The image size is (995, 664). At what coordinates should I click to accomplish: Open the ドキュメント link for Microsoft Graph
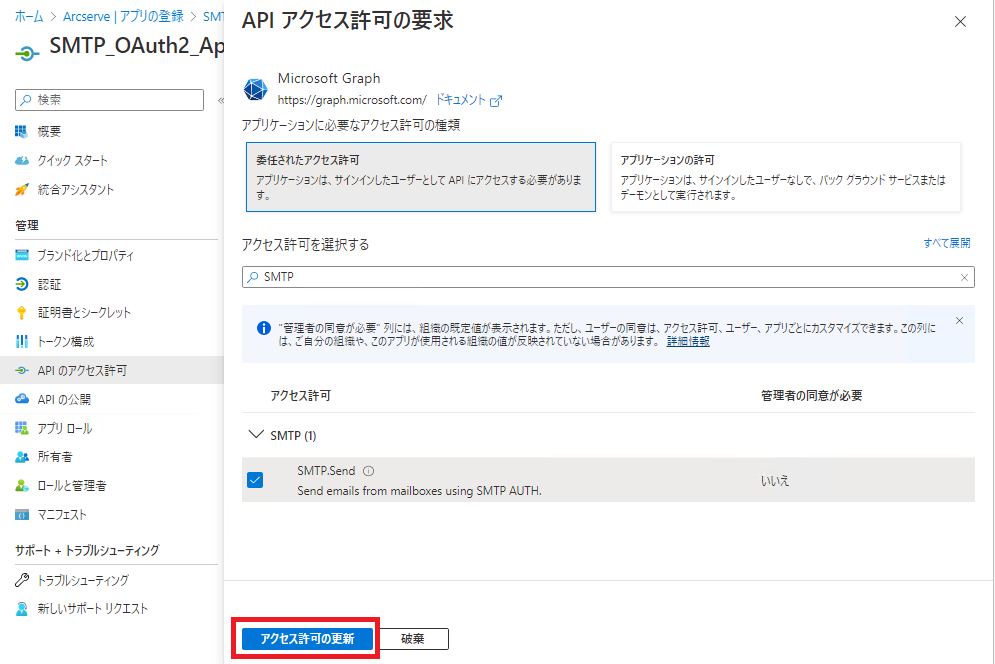point(468,100)
